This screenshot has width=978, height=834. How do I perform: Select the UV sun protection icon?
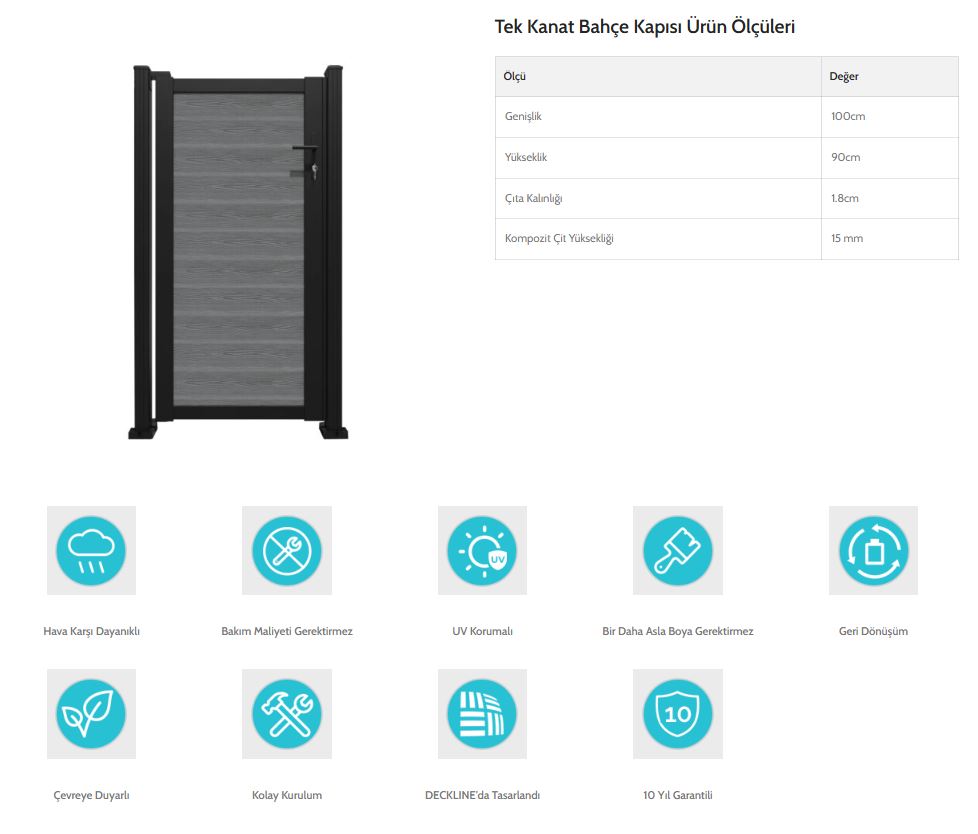click(482, 550)
